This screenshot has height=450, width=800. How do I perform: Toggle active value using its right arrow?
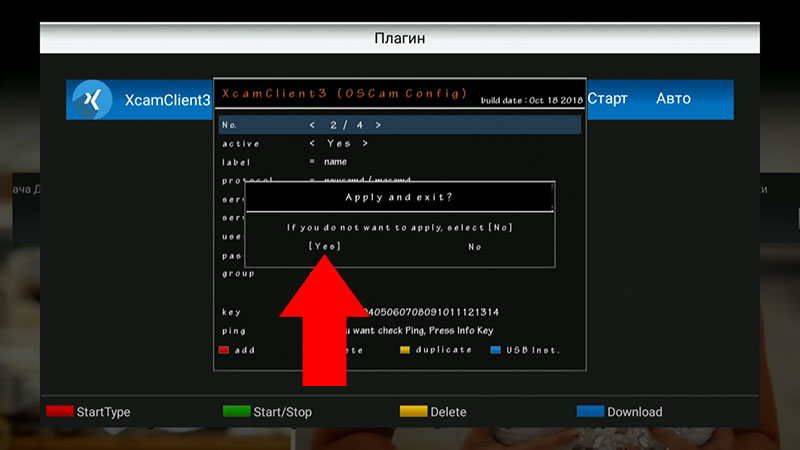point(365,143)
